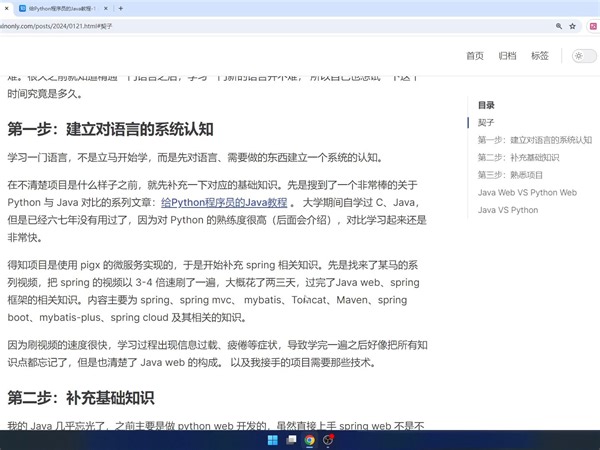Open Task View on taskbar

[291, 440]
